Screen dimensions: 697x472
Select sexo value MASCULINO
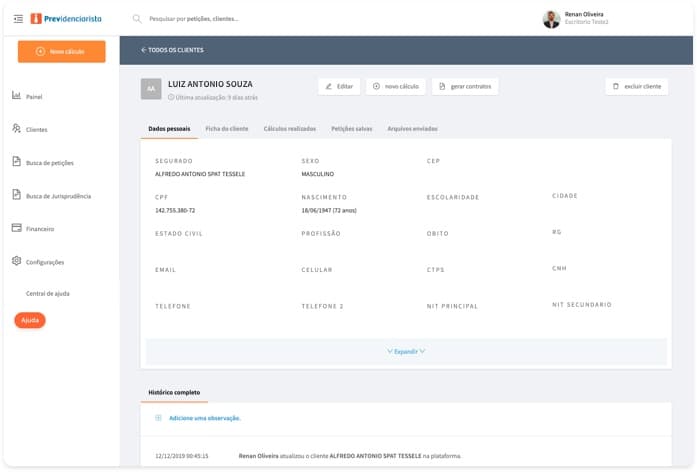coord(318,174)
